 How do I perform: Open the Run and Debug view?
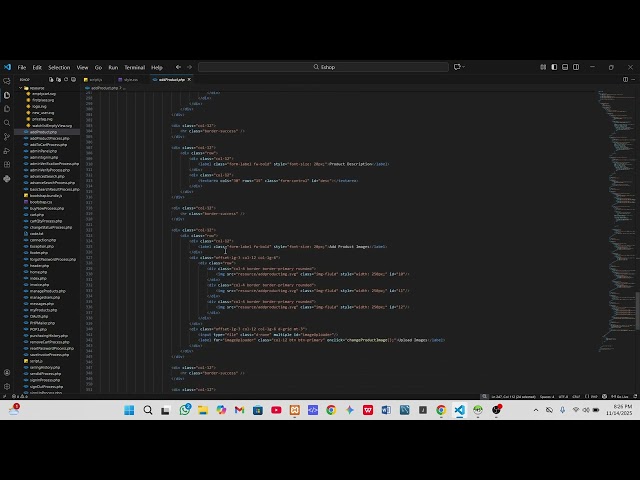click(7, 151)
